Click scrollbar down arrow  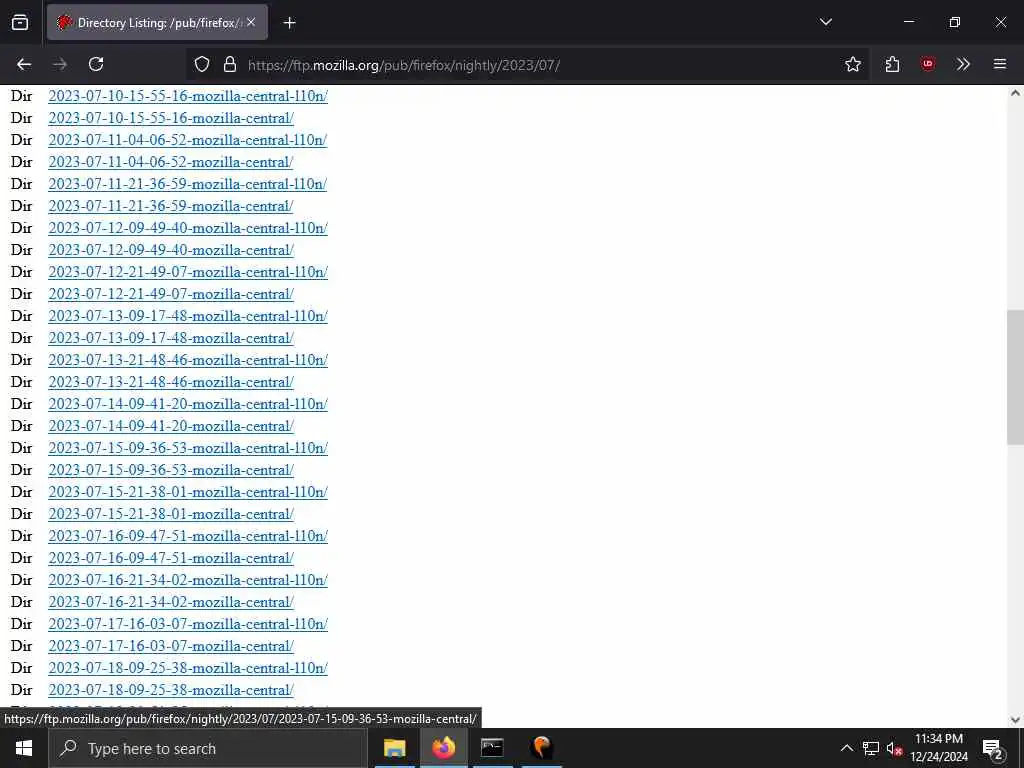[1015, 720]
